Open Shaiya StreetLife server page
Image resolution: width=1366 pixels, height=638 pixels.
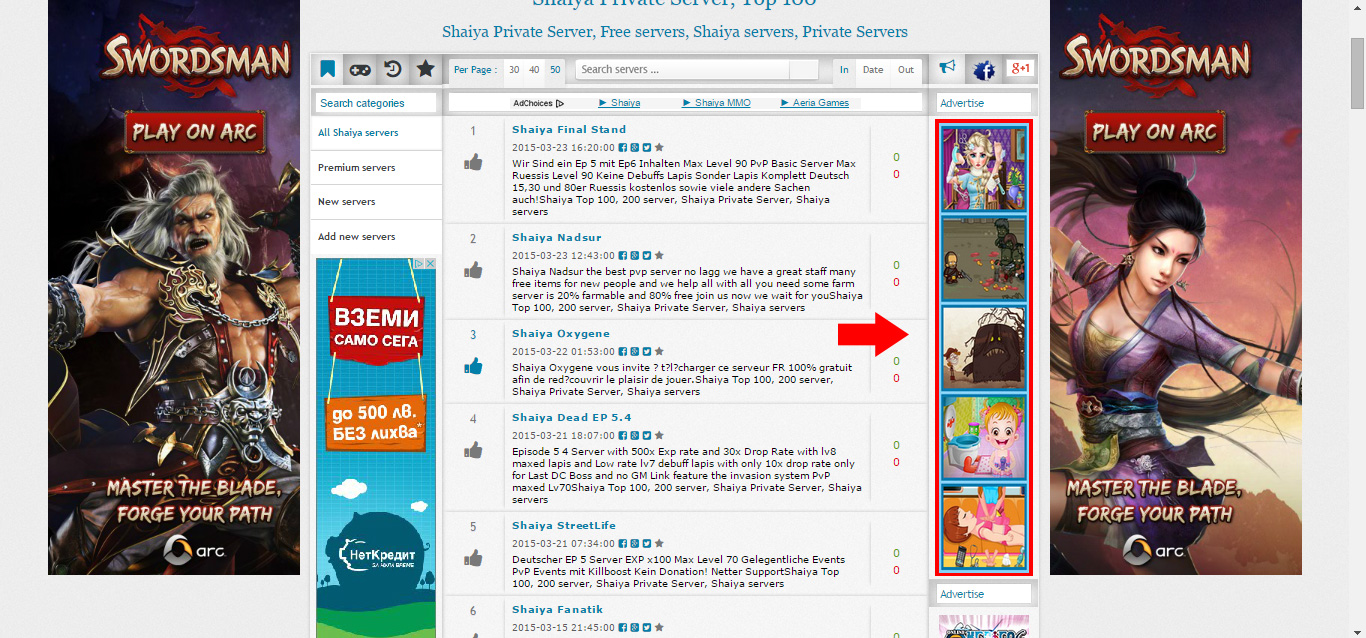point(564,525)
